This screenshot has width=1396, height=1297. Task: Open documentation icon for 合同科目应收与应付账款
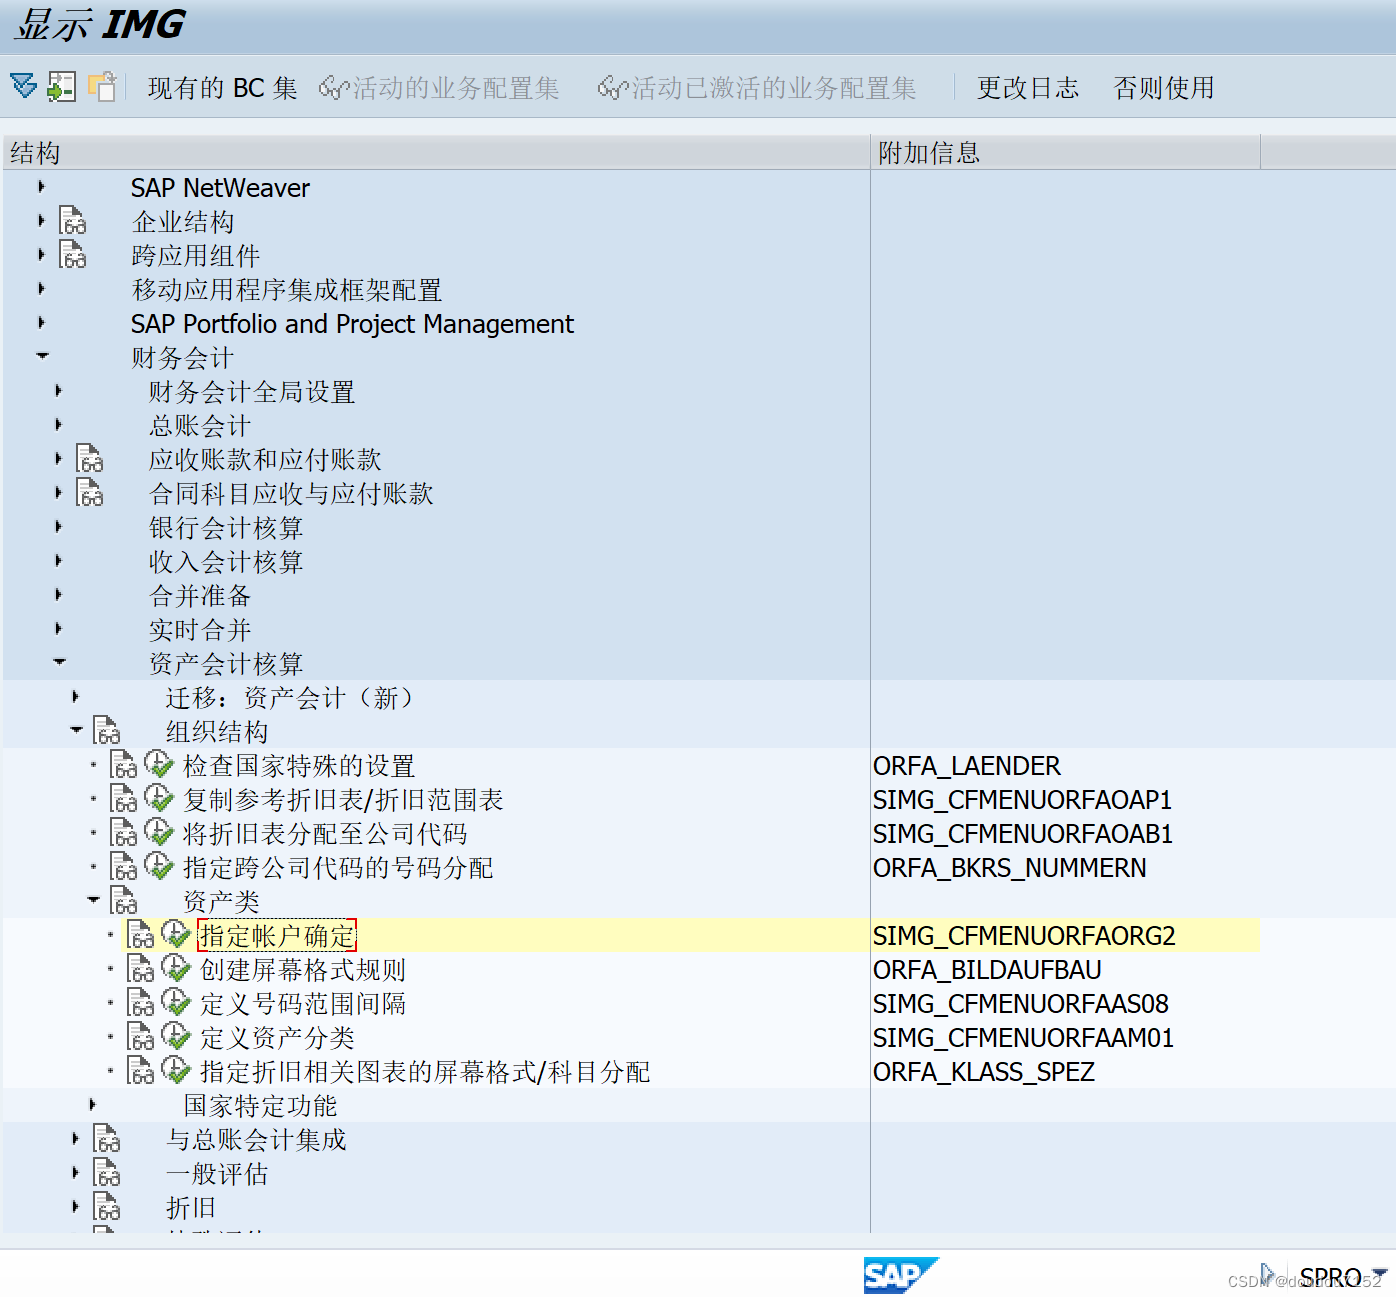[x=90, y=493]
